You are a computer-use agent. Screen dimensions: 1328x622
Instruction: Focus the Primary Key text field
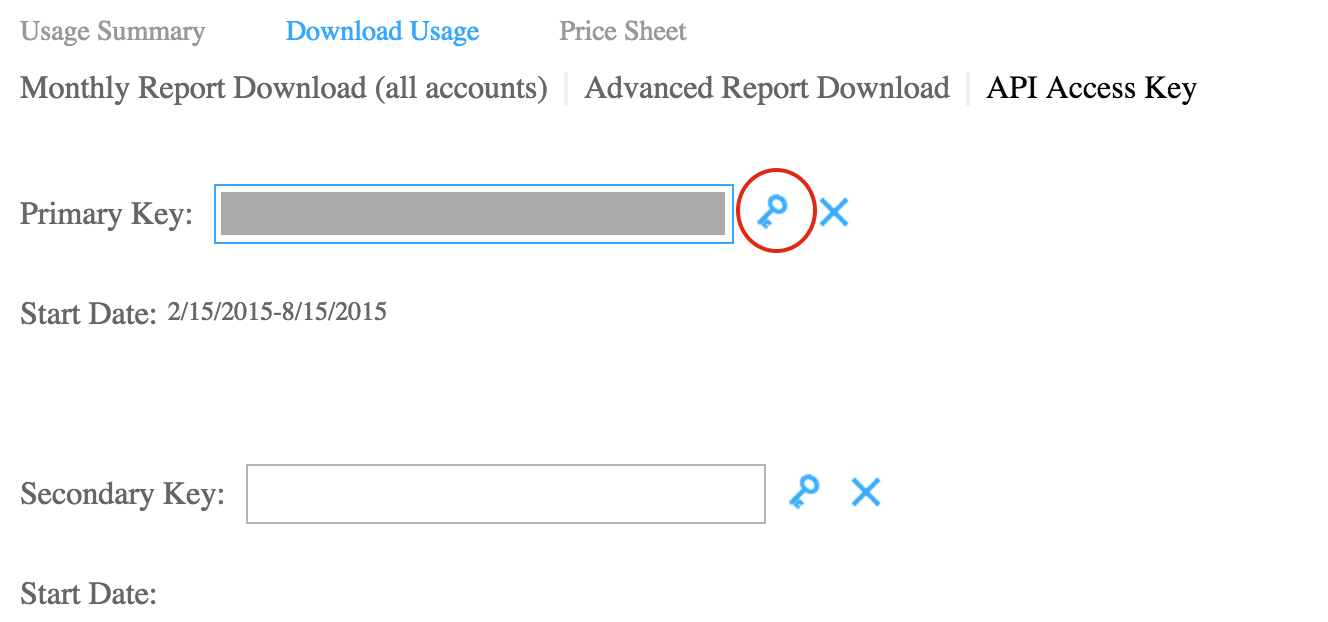tap(474, 213)
